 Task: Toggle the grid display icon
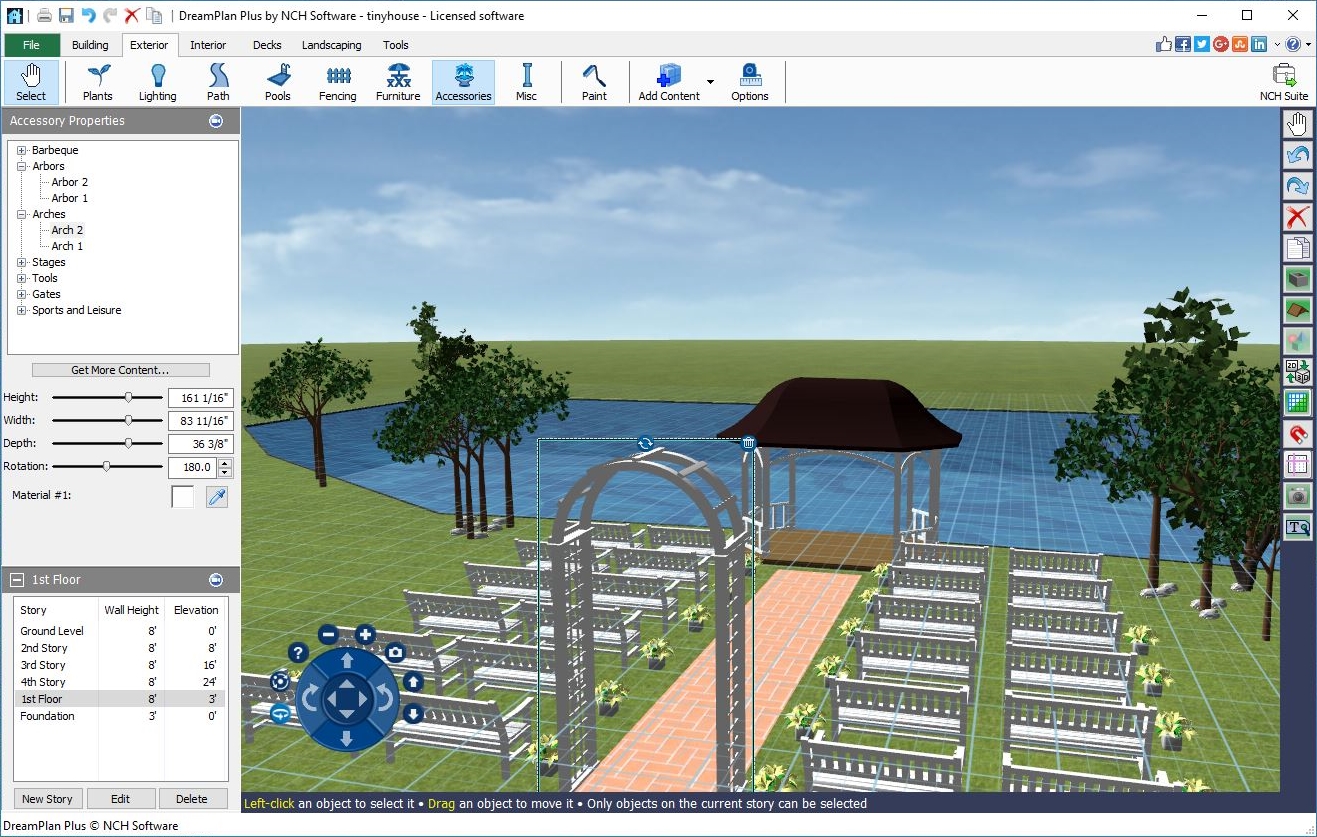click(x=1297, y=403)
